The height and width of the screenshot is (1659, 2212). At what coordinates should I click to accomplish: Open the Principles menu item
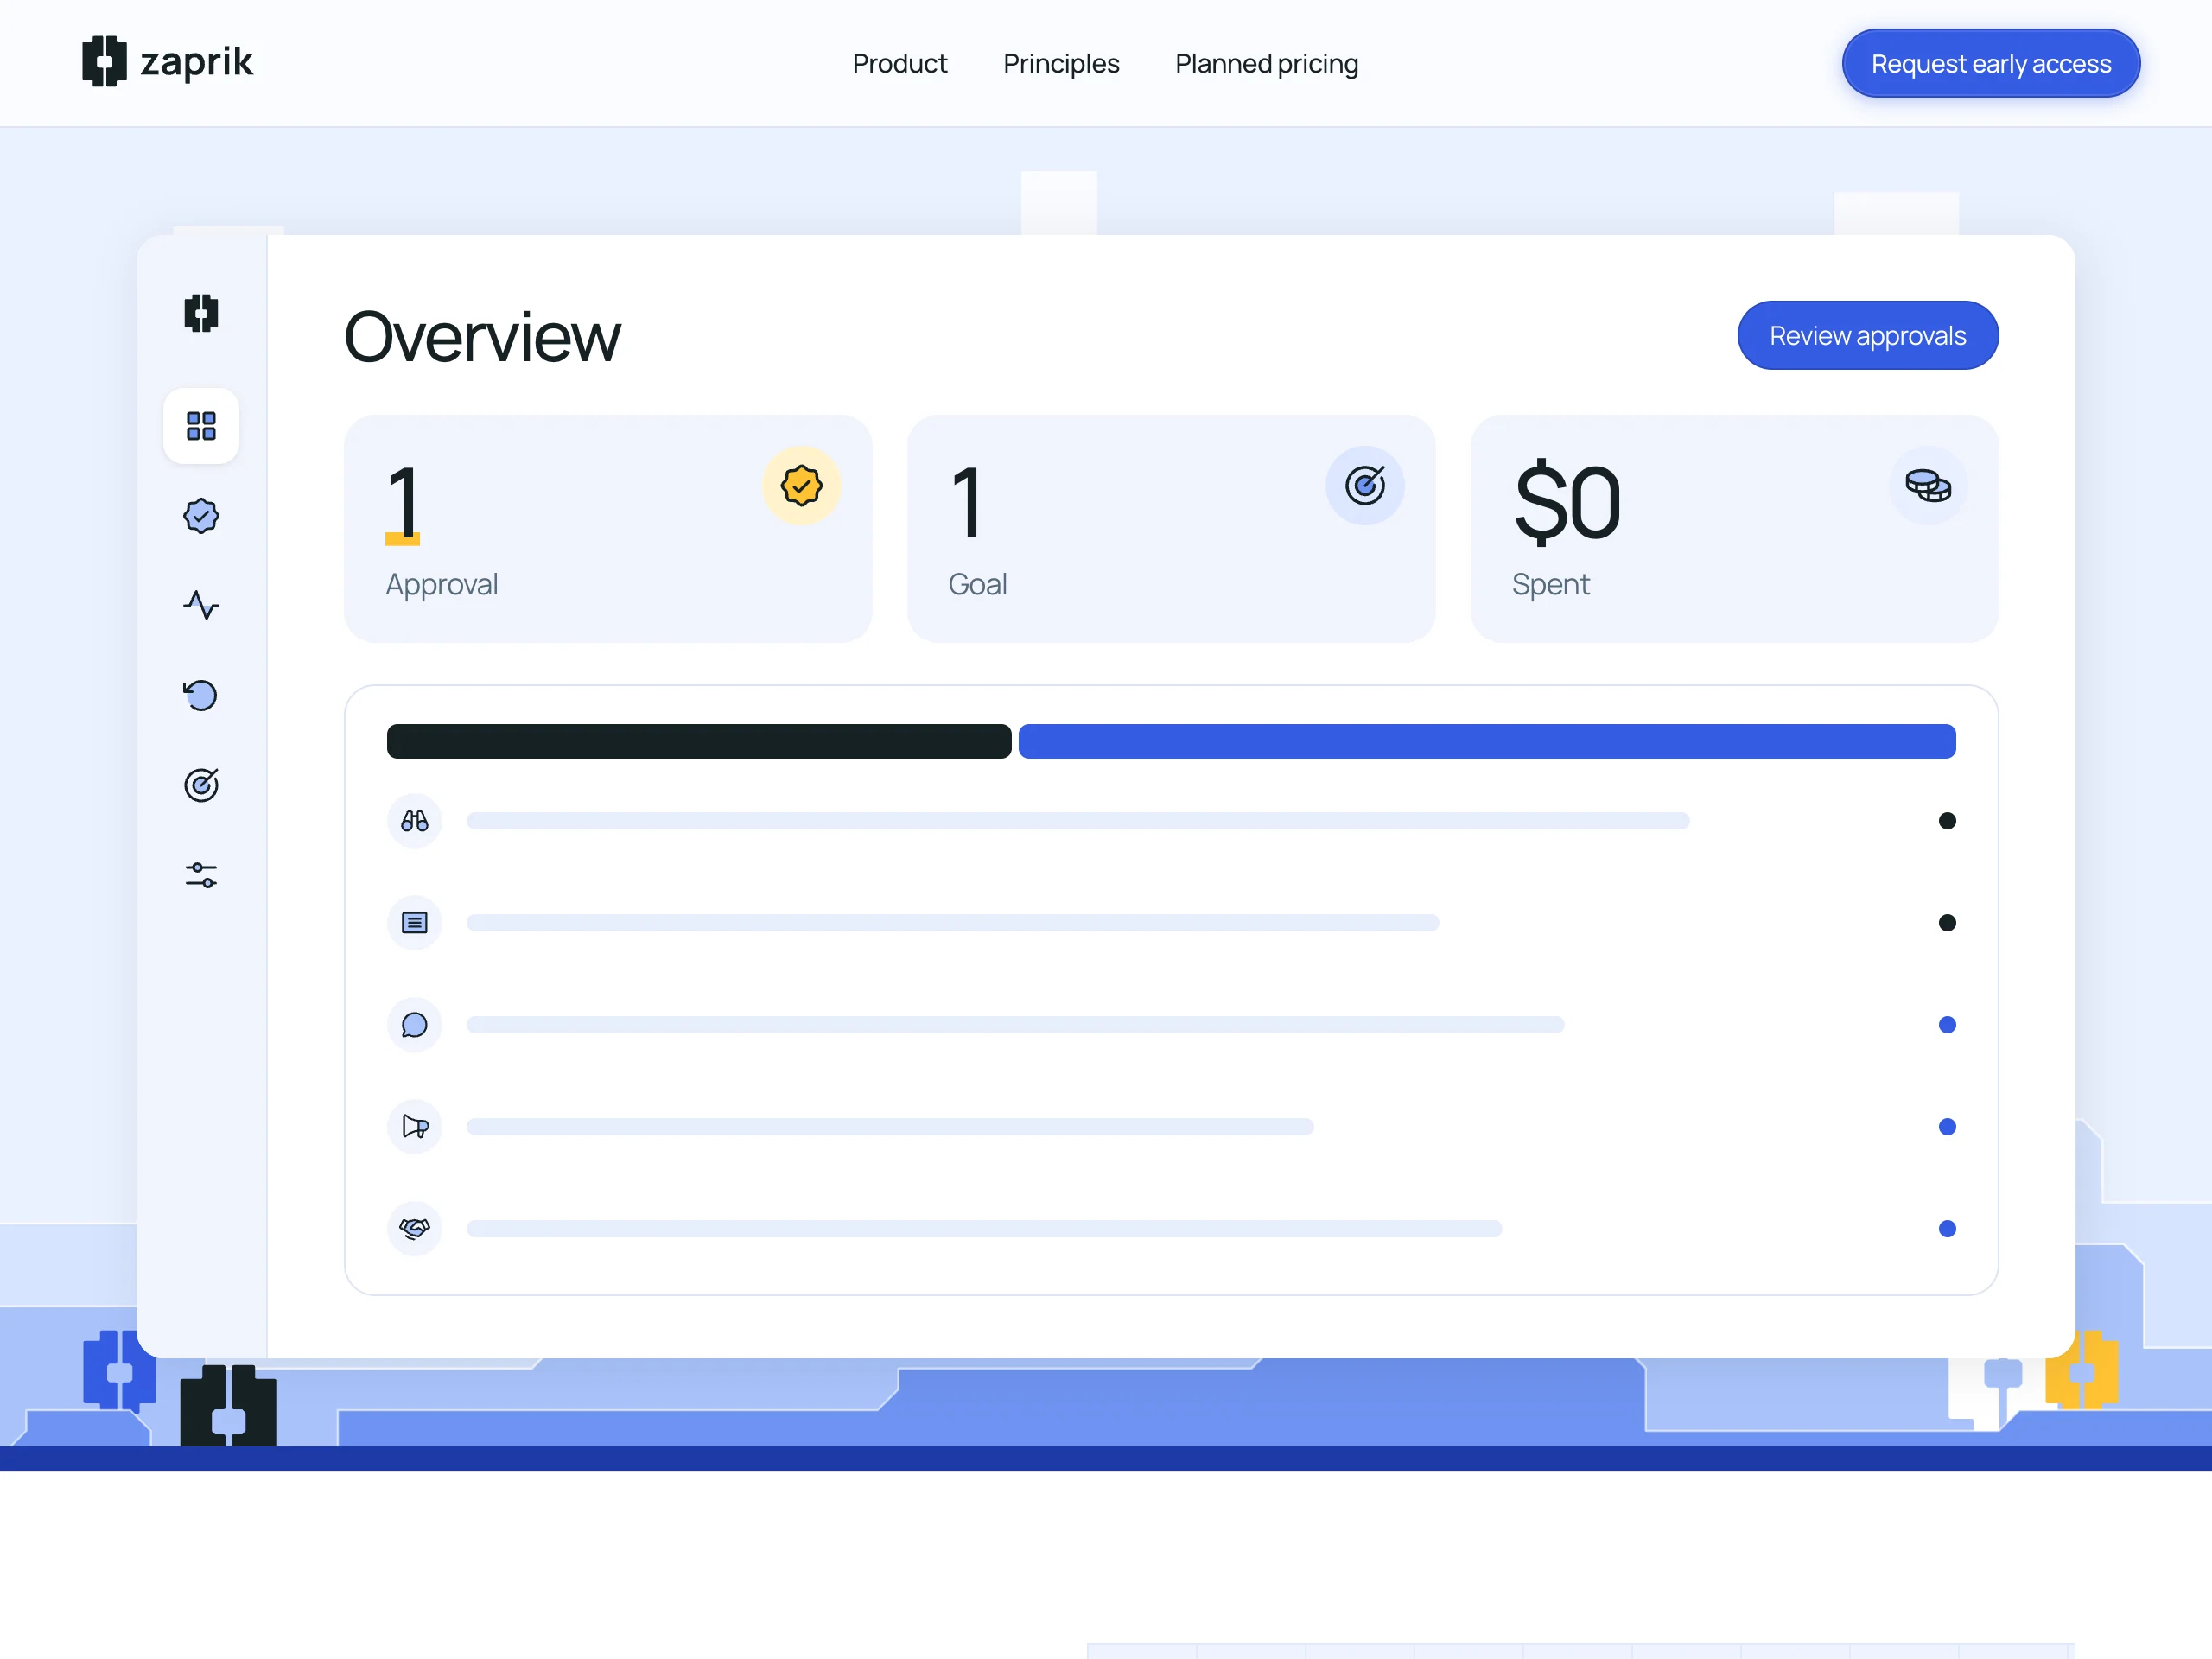[1061, 64]
